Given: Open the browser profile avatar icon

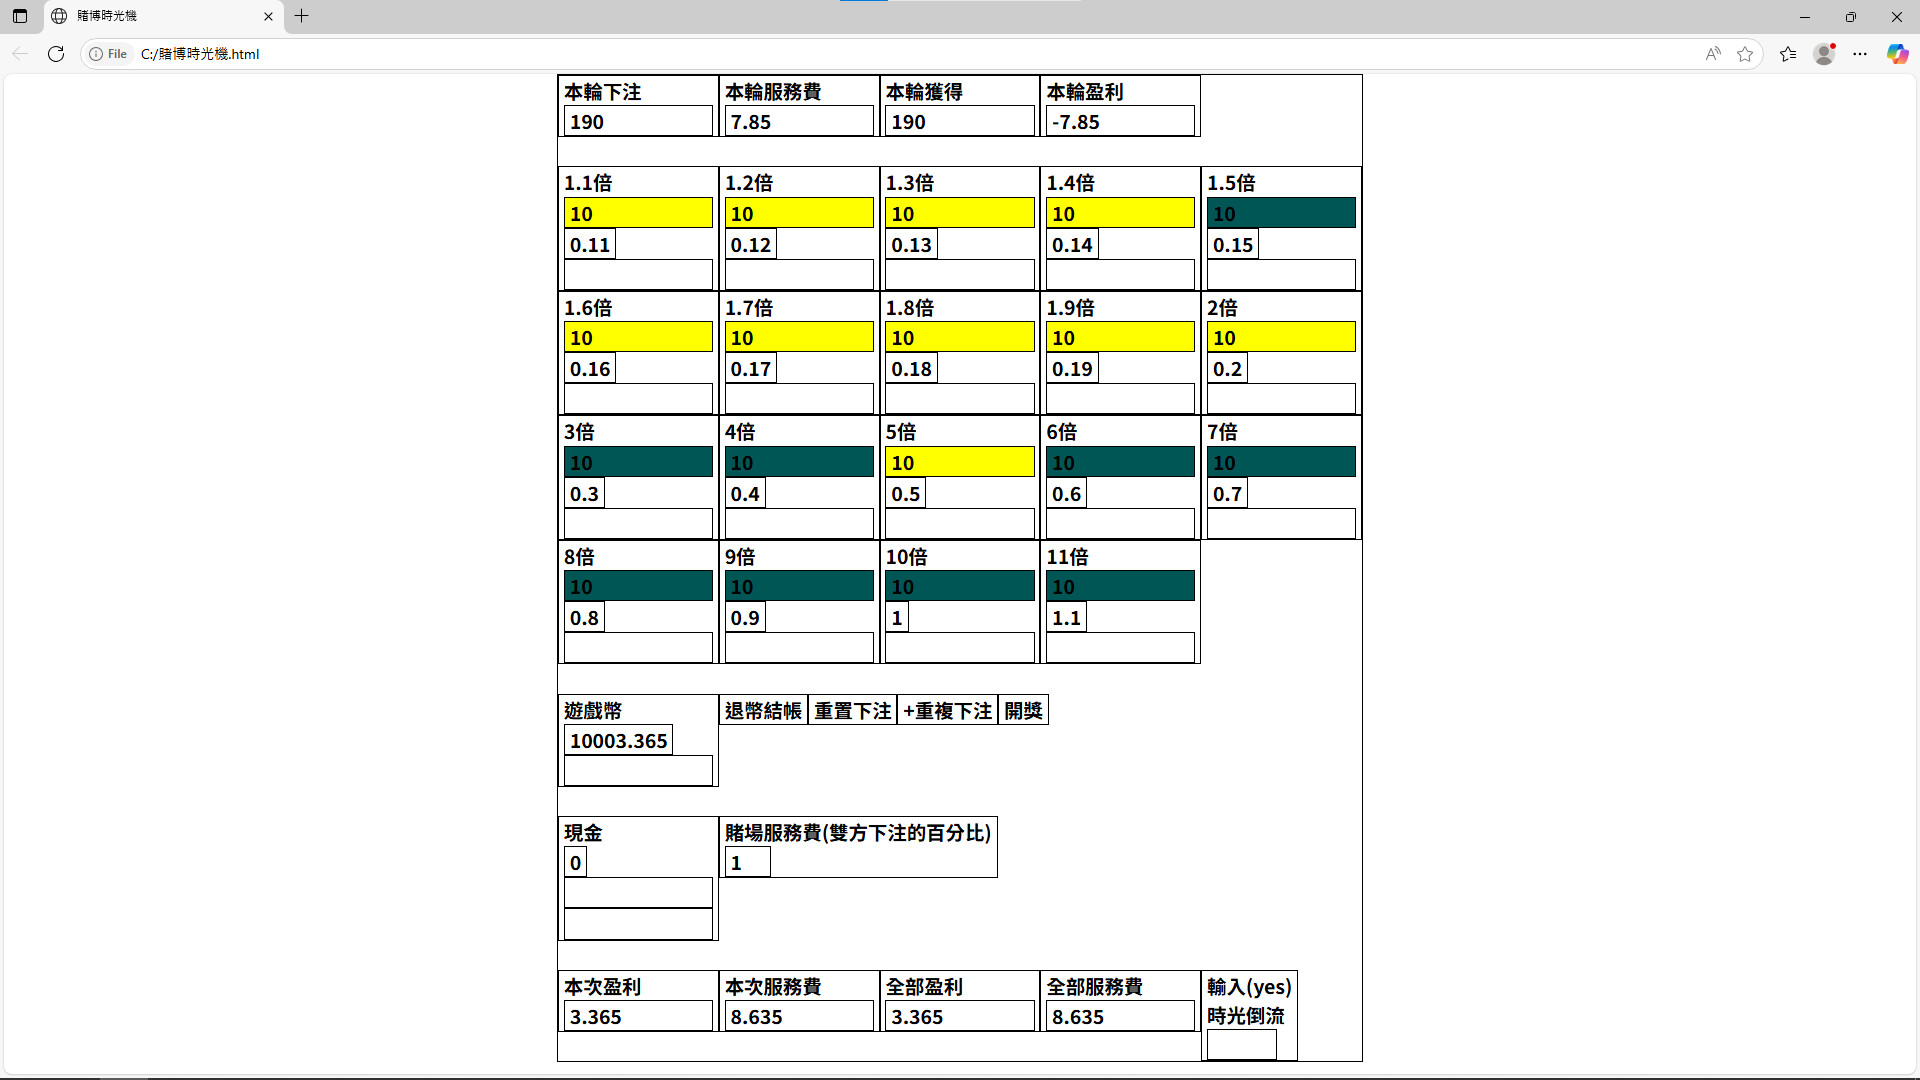Looking at the screenshot, I should coord(1824,54).
